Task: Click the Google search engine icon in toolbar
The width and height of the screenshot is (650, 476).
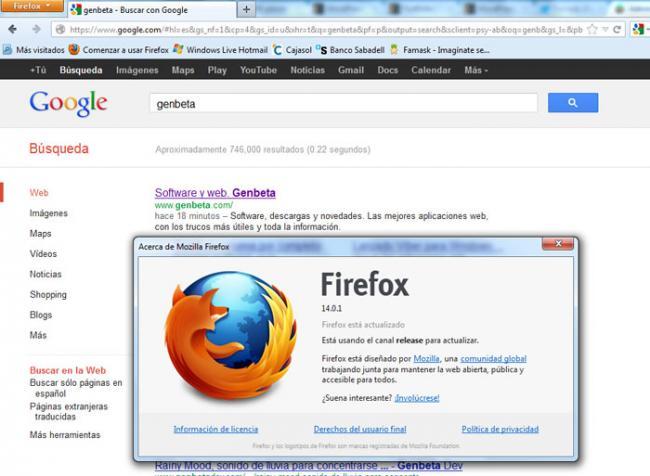Action: (638, 29)
